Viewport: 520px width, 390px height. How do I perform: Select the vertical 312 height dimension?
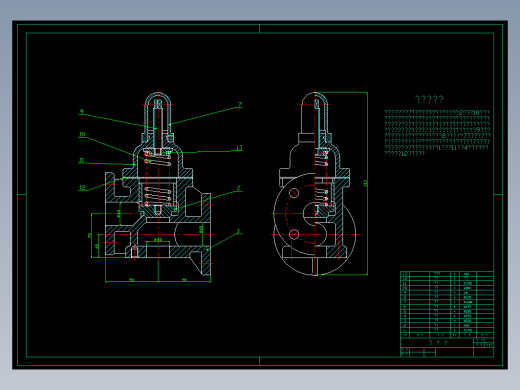[x=365, y=183]
